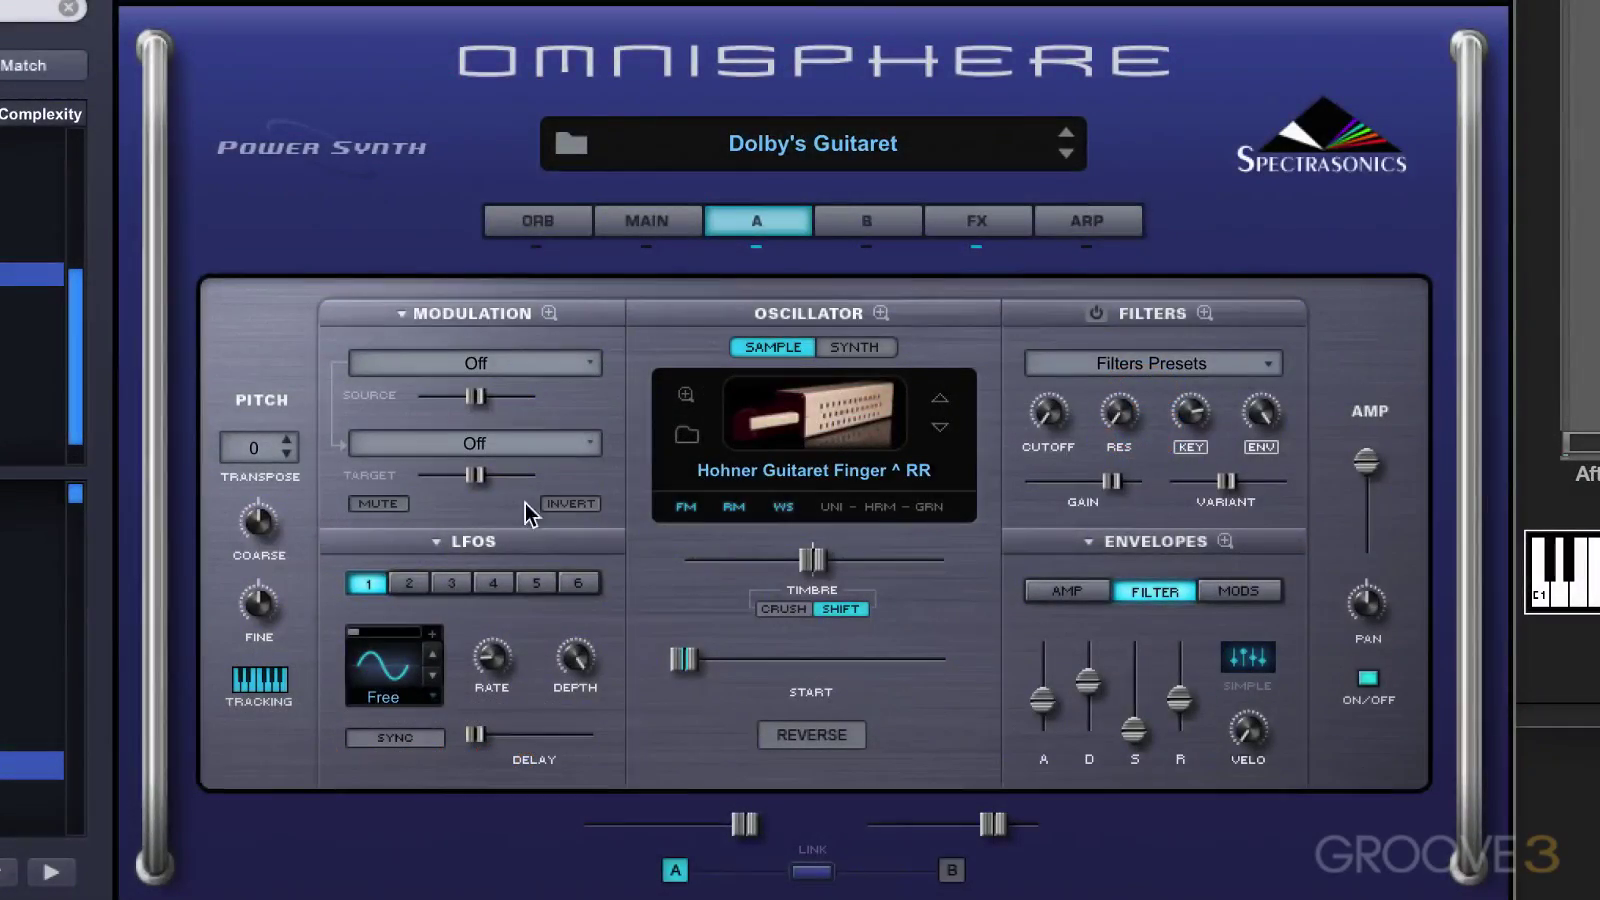Click the Timbre slider handle
The image size is (1600, 900).
(x=812, y=559)
